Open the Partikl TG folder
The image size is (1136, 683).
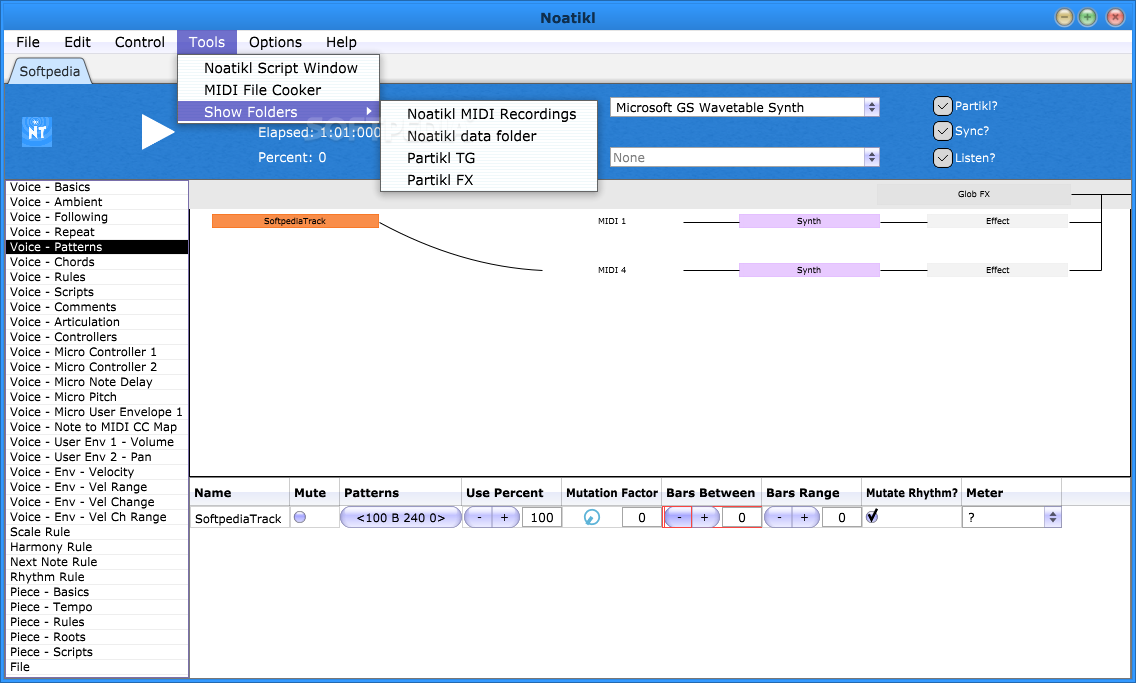coord(489,158)
